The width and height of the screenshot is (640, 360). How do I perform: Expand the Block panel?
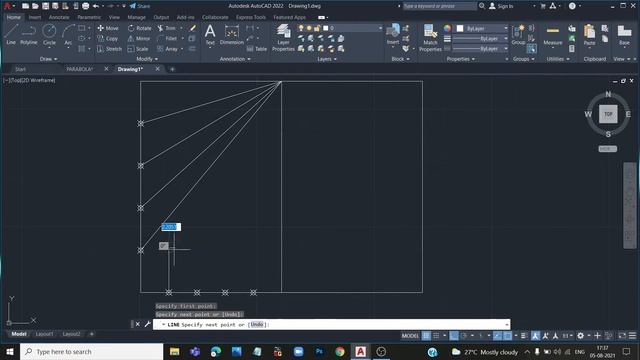pos(400,59)
